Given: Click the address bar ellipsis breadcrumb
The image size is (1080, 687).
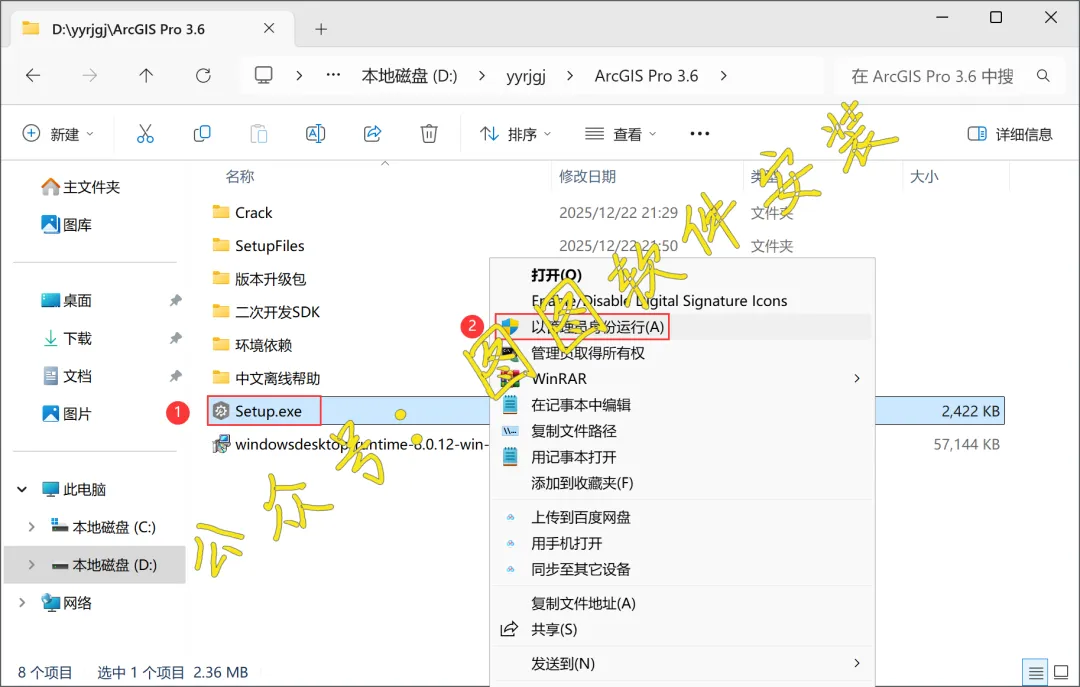Looking at the screenshot, I should [x=333, y=75].
